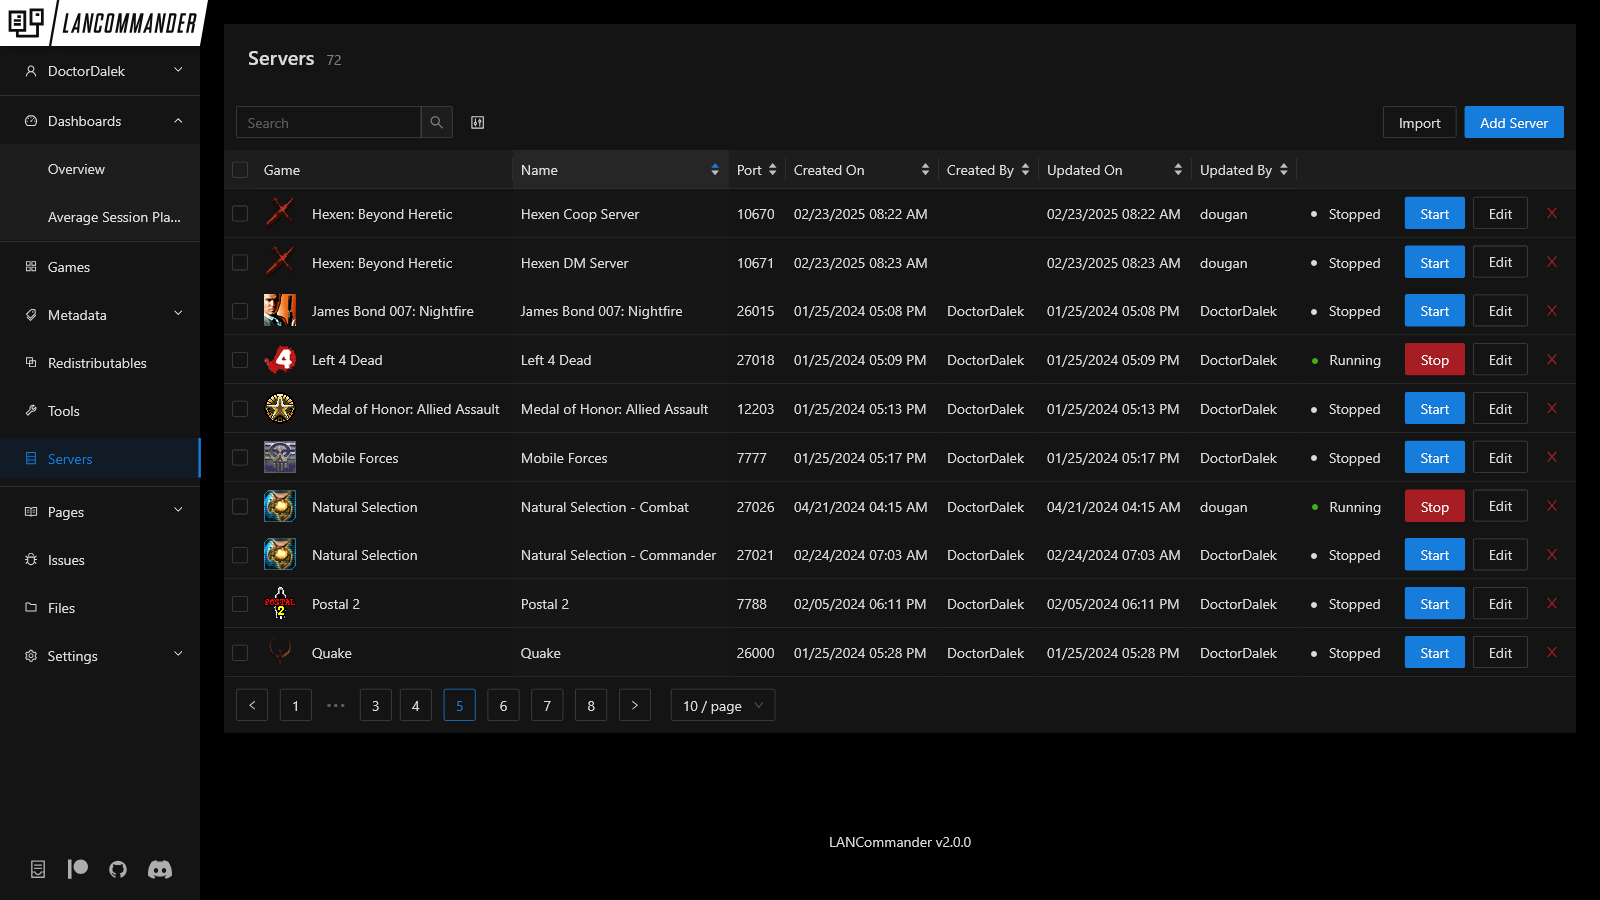Image resolution: width=1600 pixels, height=900 pixels.
Task: Open the column settings icon beside search
Action: pos(478,122)
